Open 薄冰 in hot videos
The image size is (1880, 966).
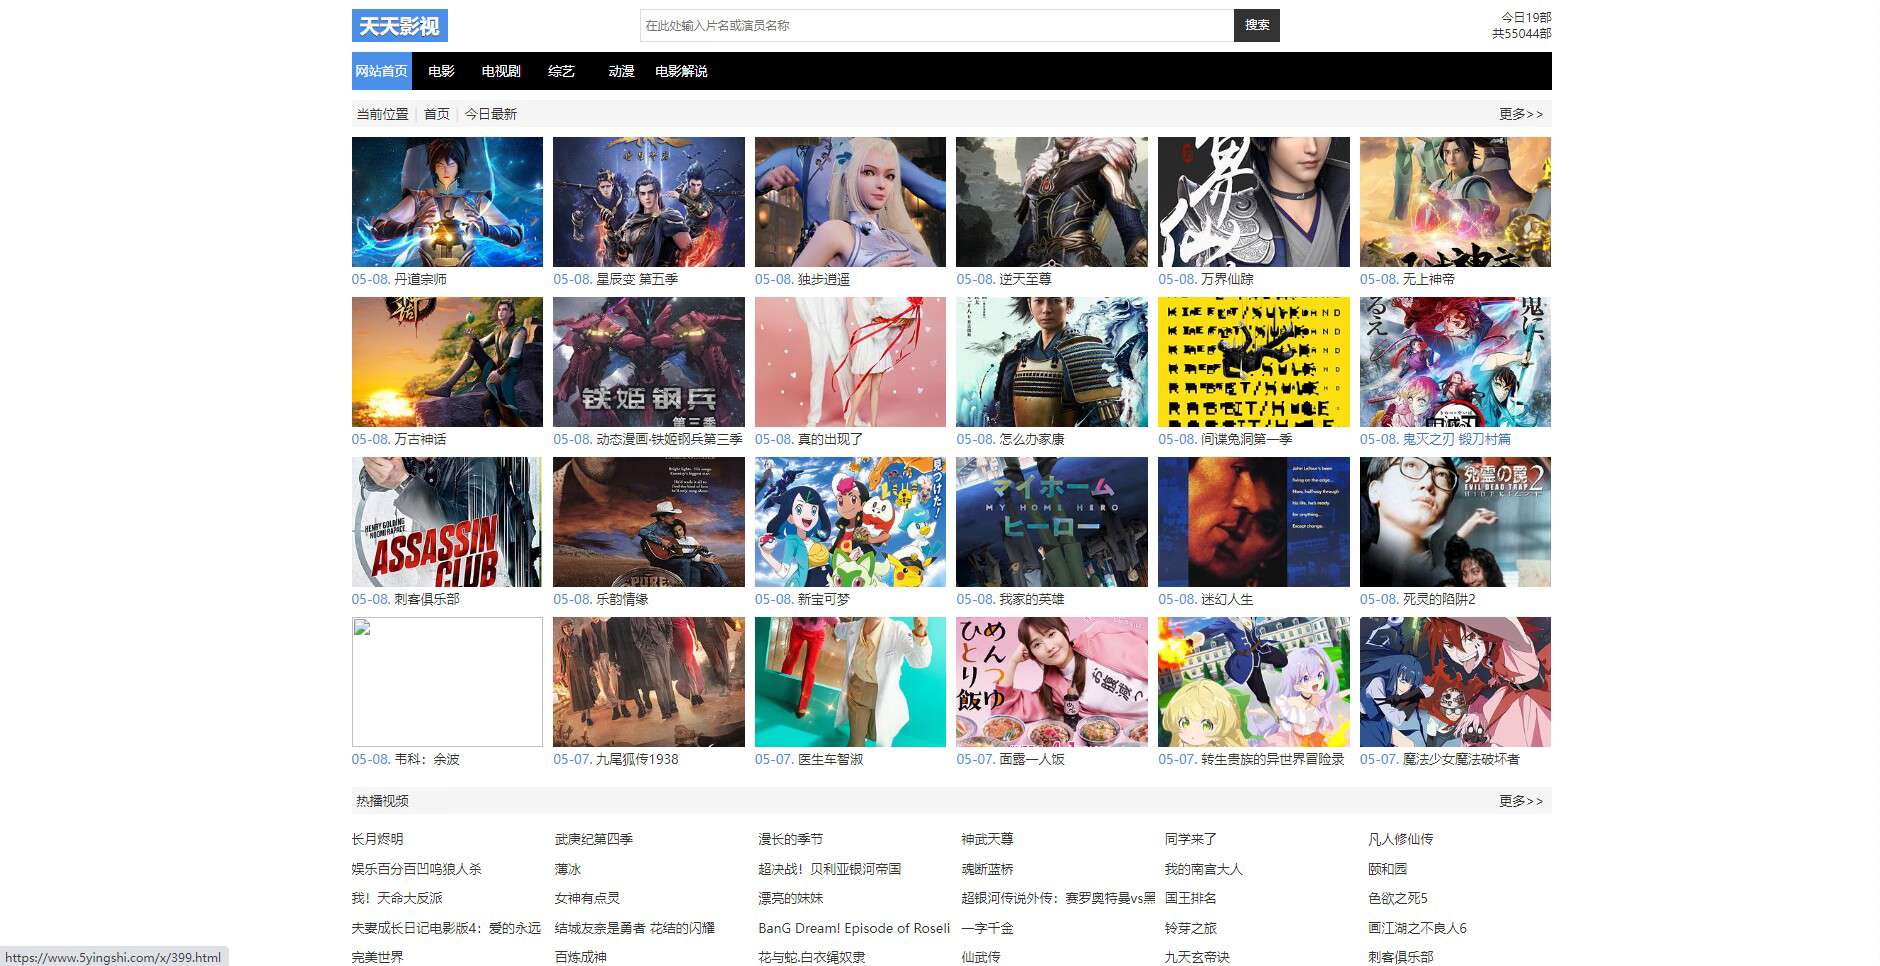pyautogui.click(x=568, y=869)
